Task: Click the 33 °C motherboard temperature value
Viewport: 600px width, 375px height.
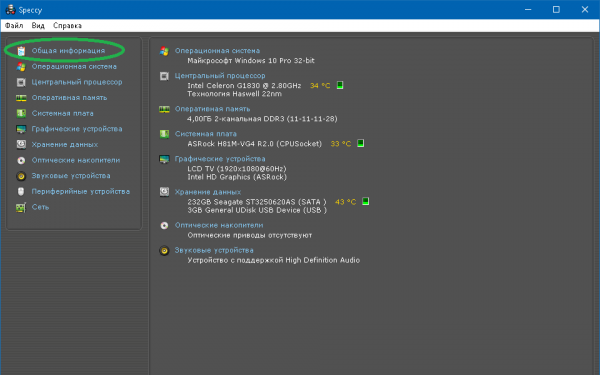Action: coord(341,144)
